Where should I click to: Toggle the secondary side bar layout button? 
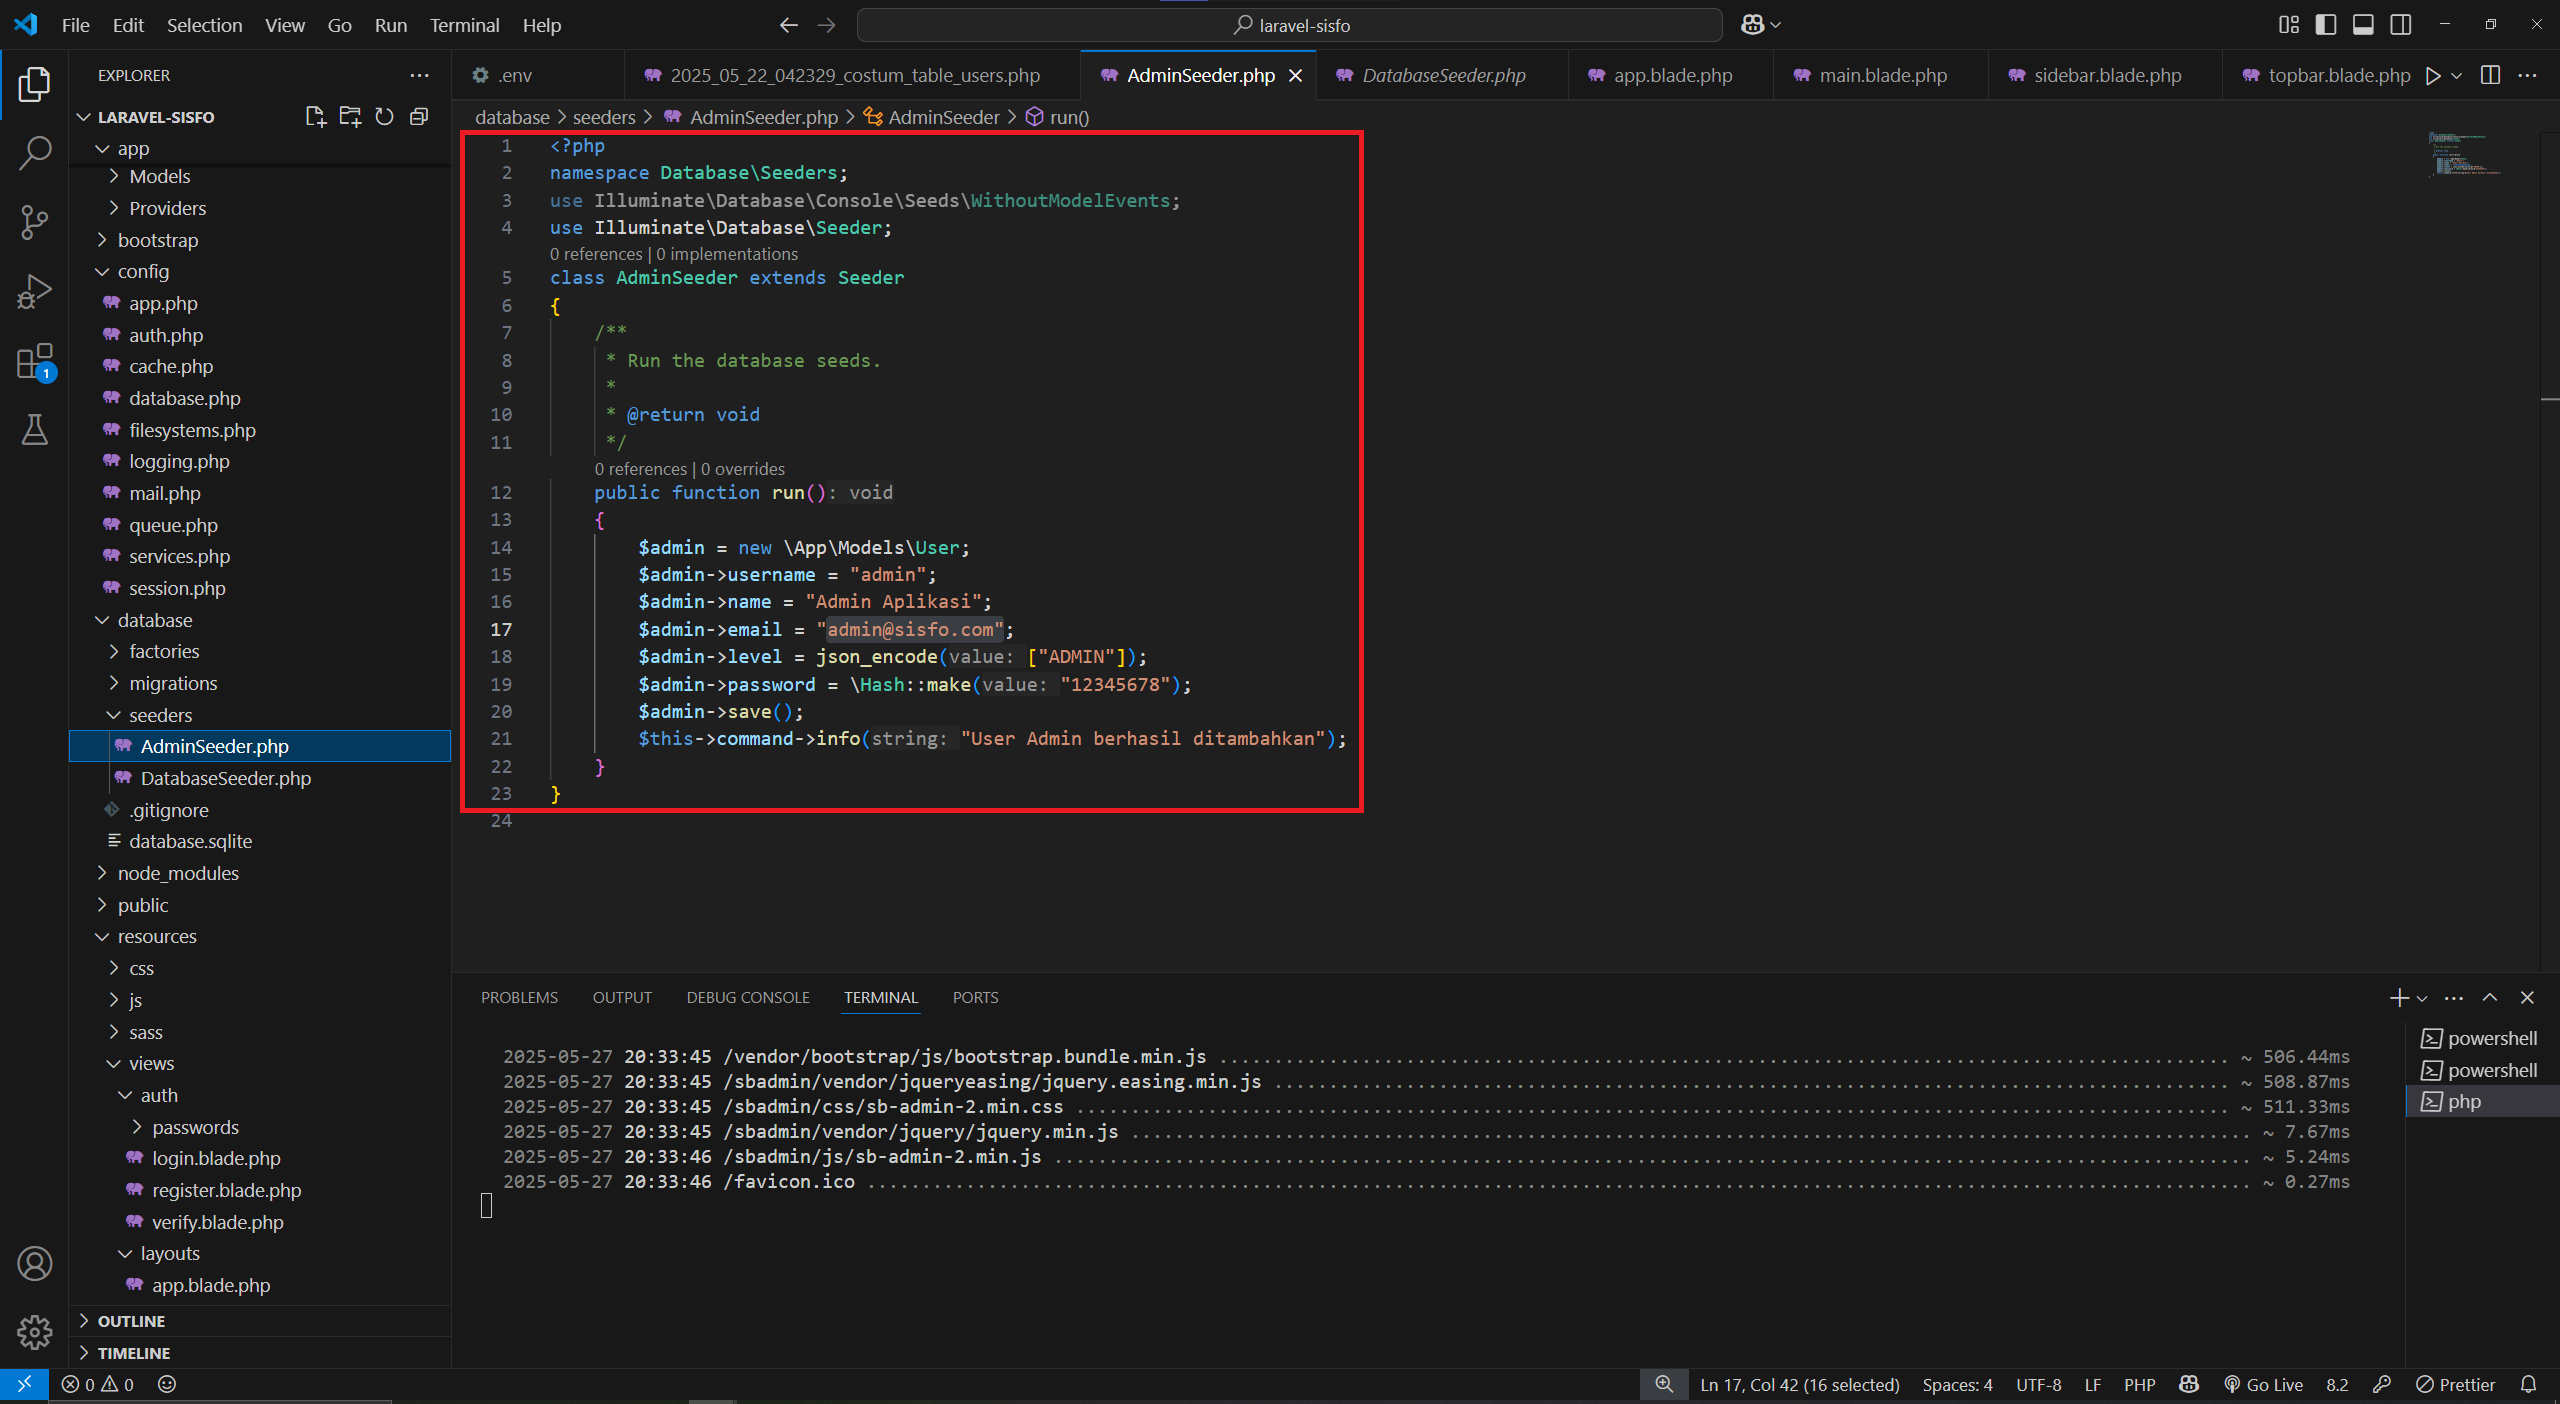pos(2400,25)
